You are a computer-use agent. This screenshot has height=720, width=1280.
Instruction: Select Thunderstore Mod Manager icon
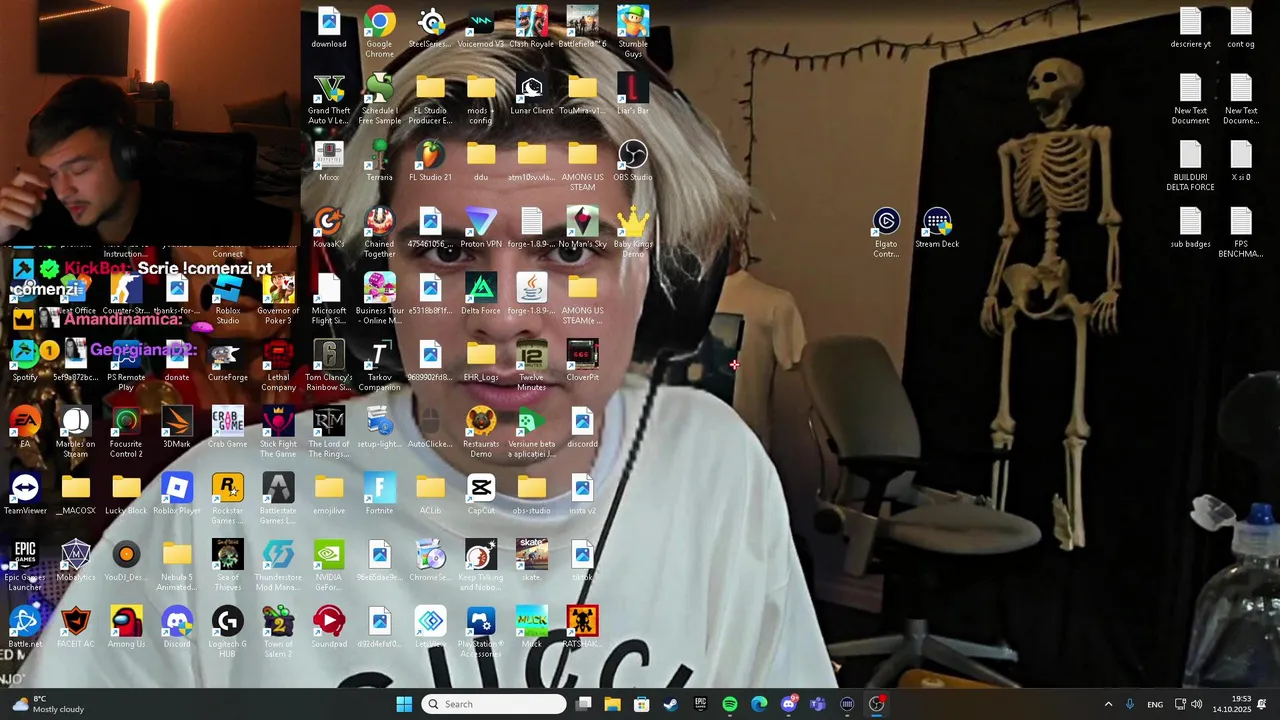point(278,565)
